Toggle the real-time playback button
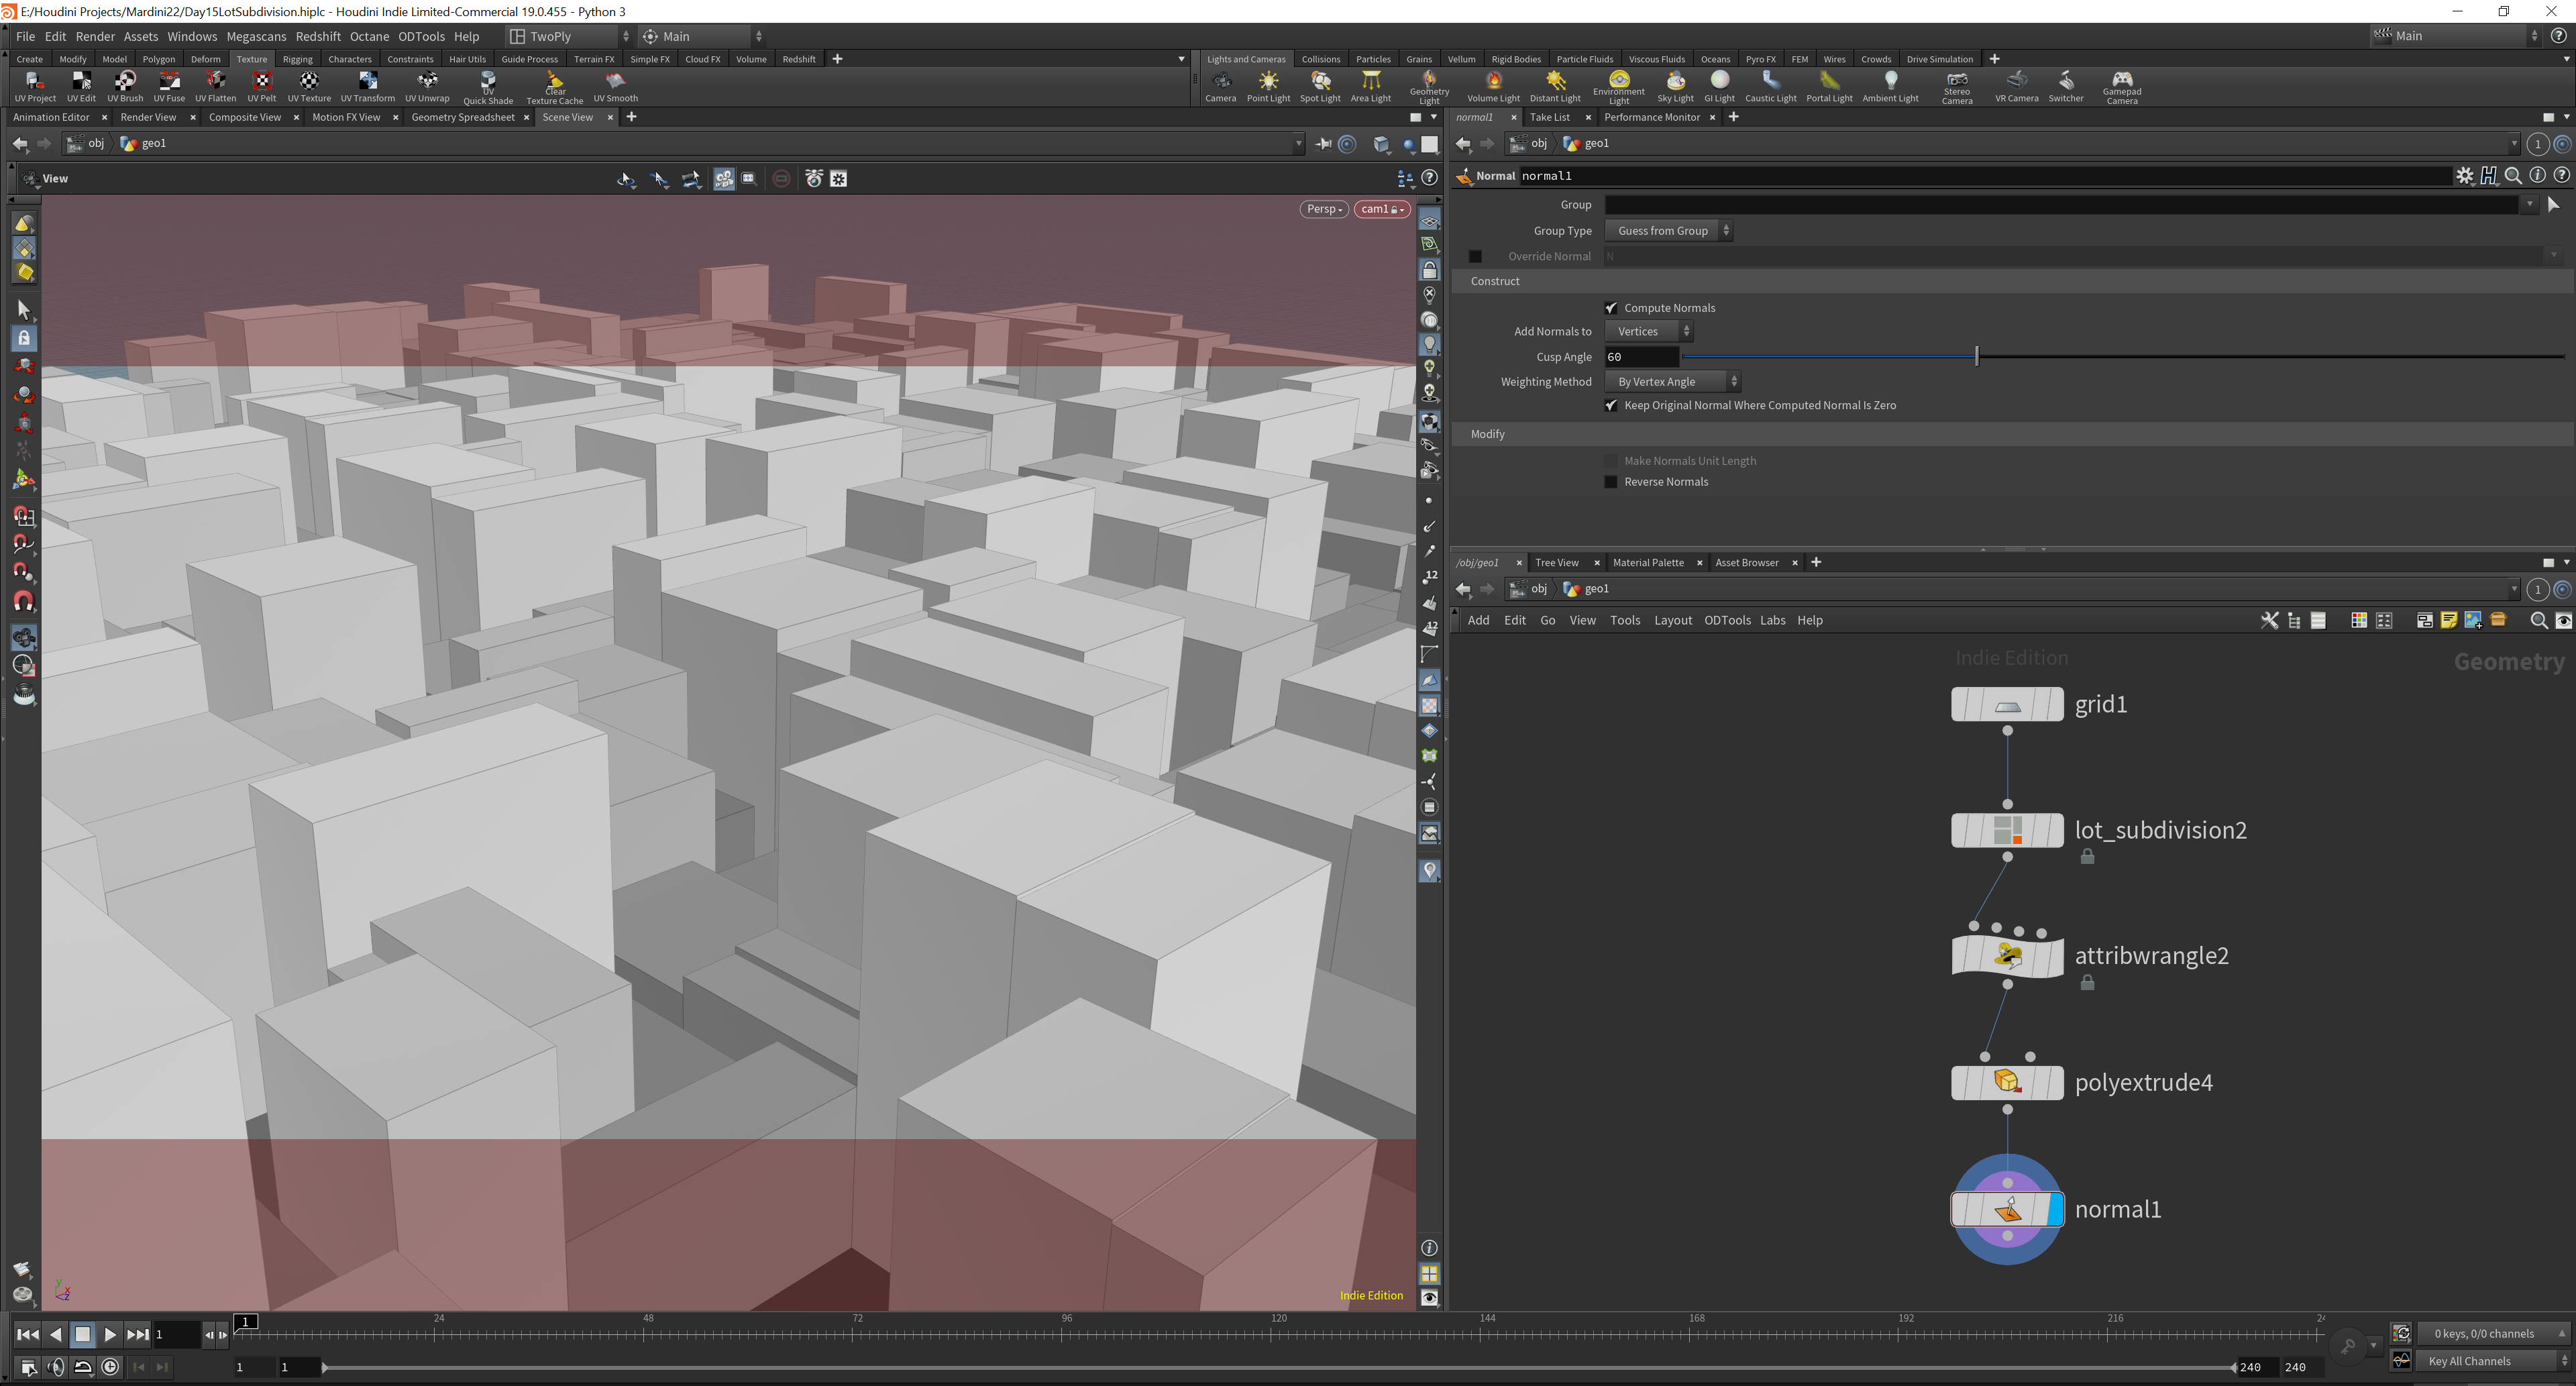 111,1367
